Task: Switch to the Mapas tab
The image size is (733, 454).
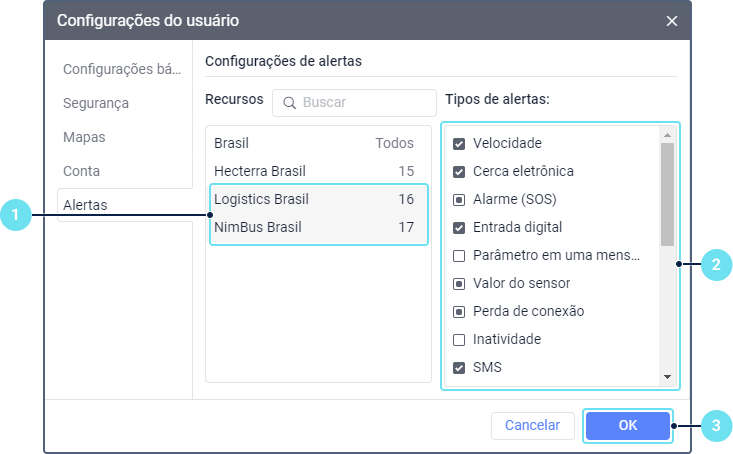Action: pyautogui.click(x=84, y=137)
